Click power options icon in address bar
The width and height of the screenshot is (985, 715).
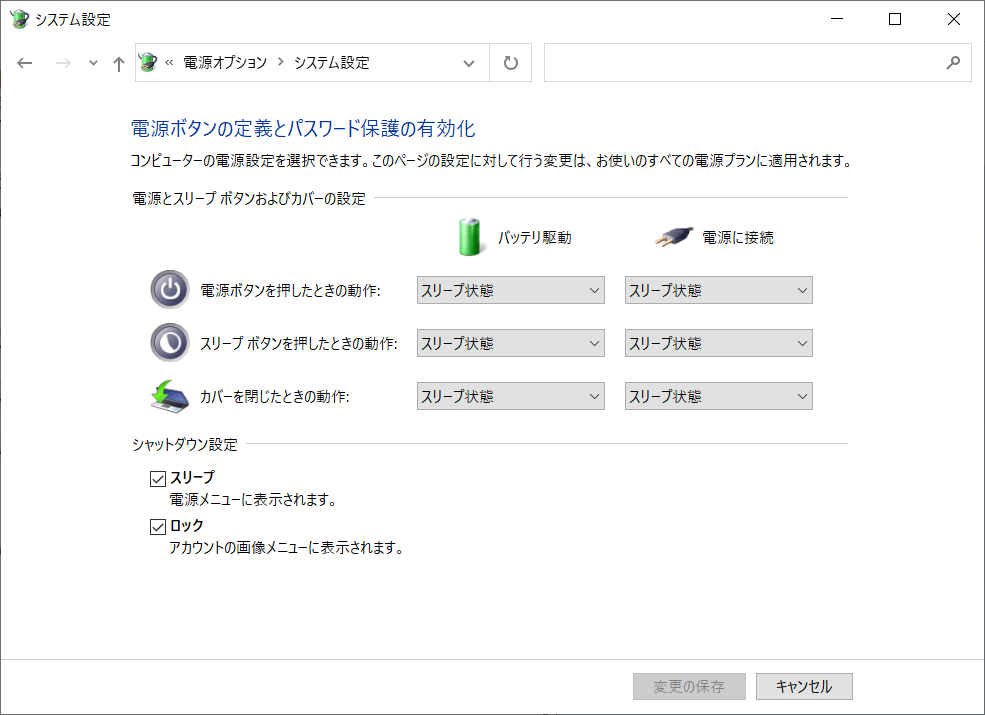[x=148, y=62]
